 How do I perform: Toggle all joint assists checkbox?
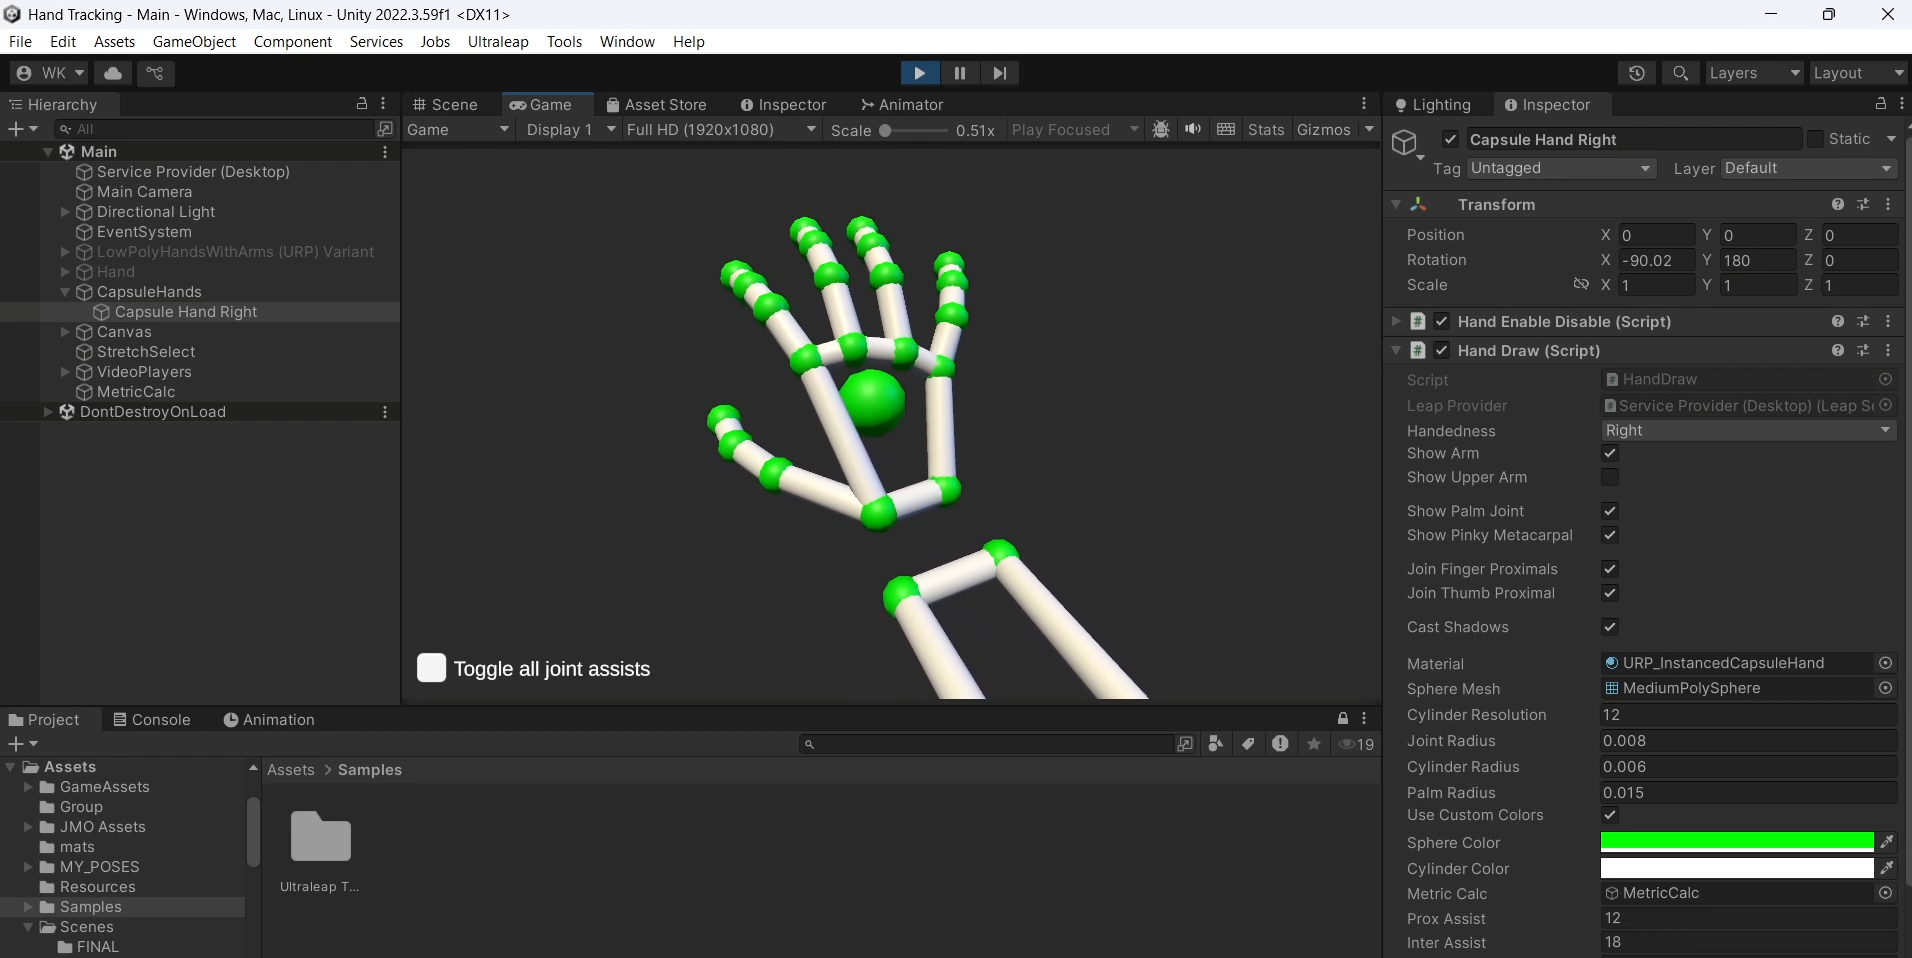tap(431, 668)
